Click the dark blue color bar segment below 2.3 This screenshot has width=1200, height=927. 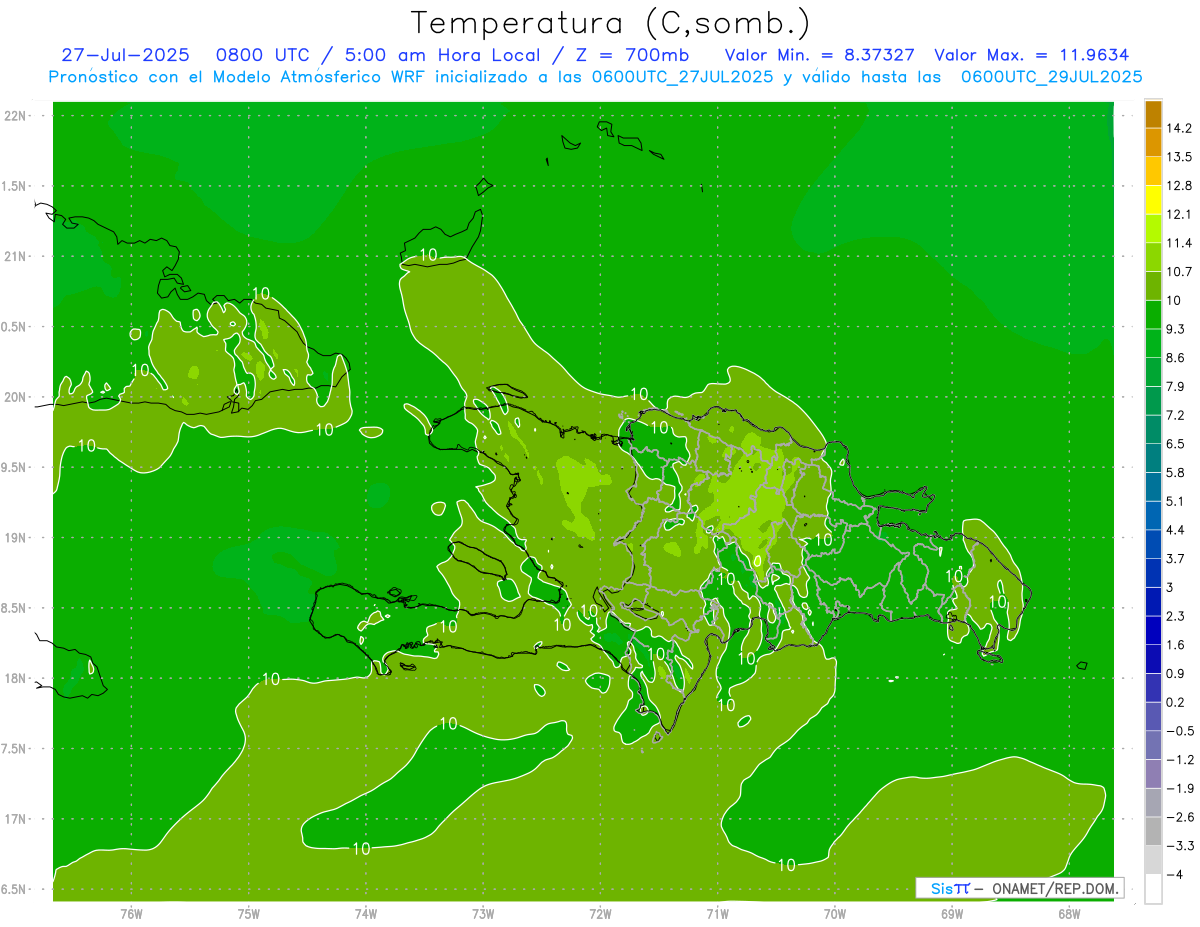click(1153, 630)
